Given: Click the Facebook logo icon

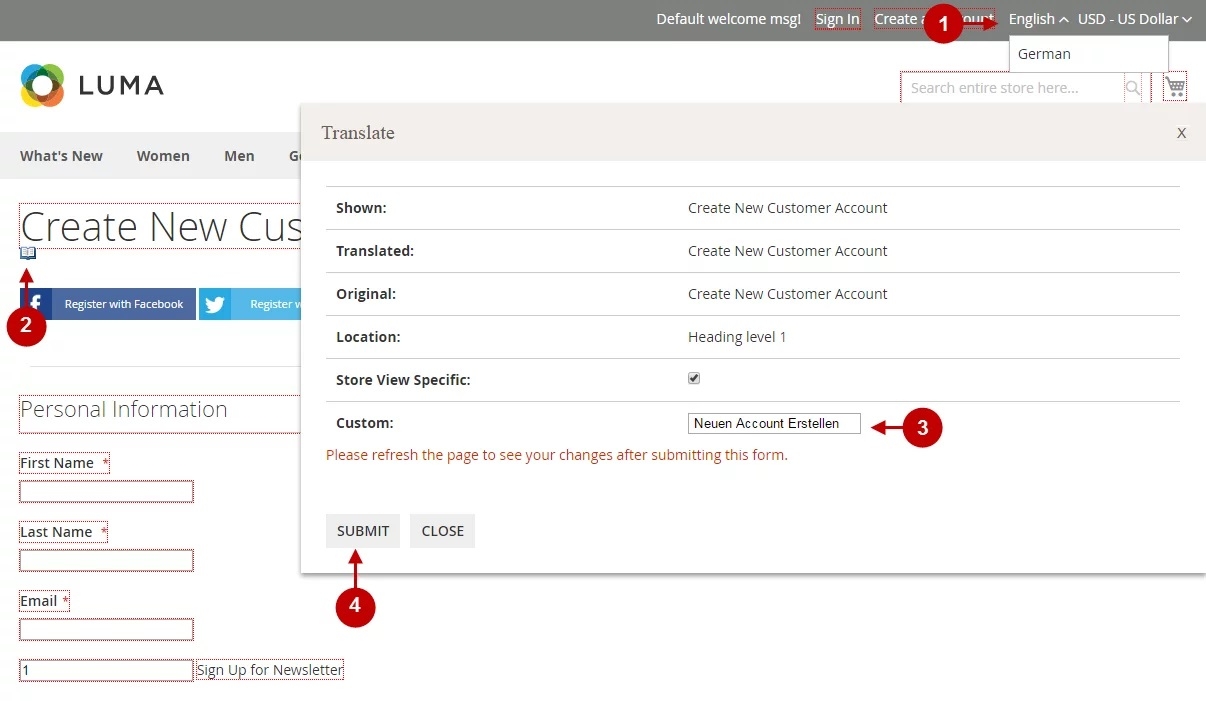Looking at the screenshot, I should 36,304.
